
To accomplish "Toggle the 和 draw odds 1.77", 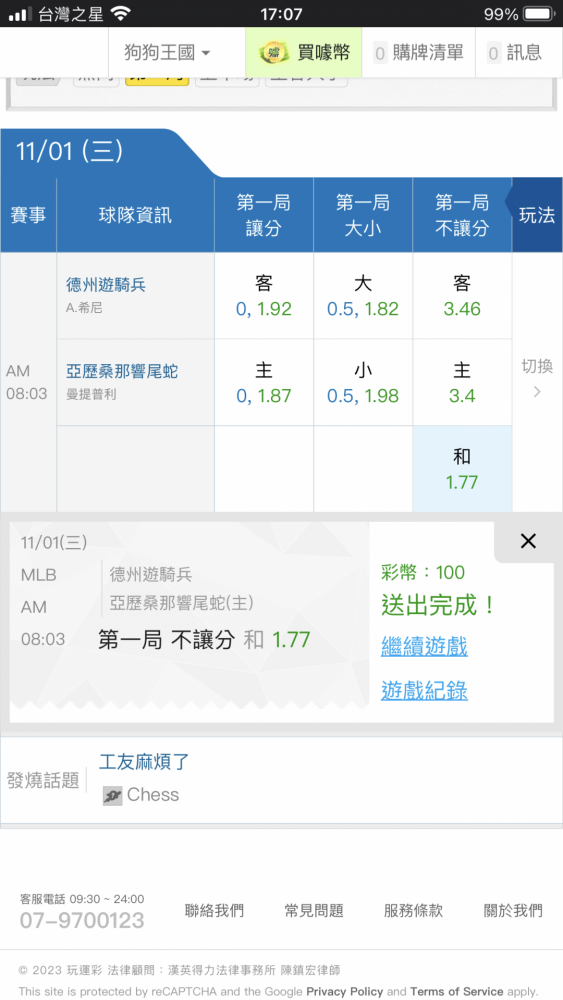I will tap(462, 469).
